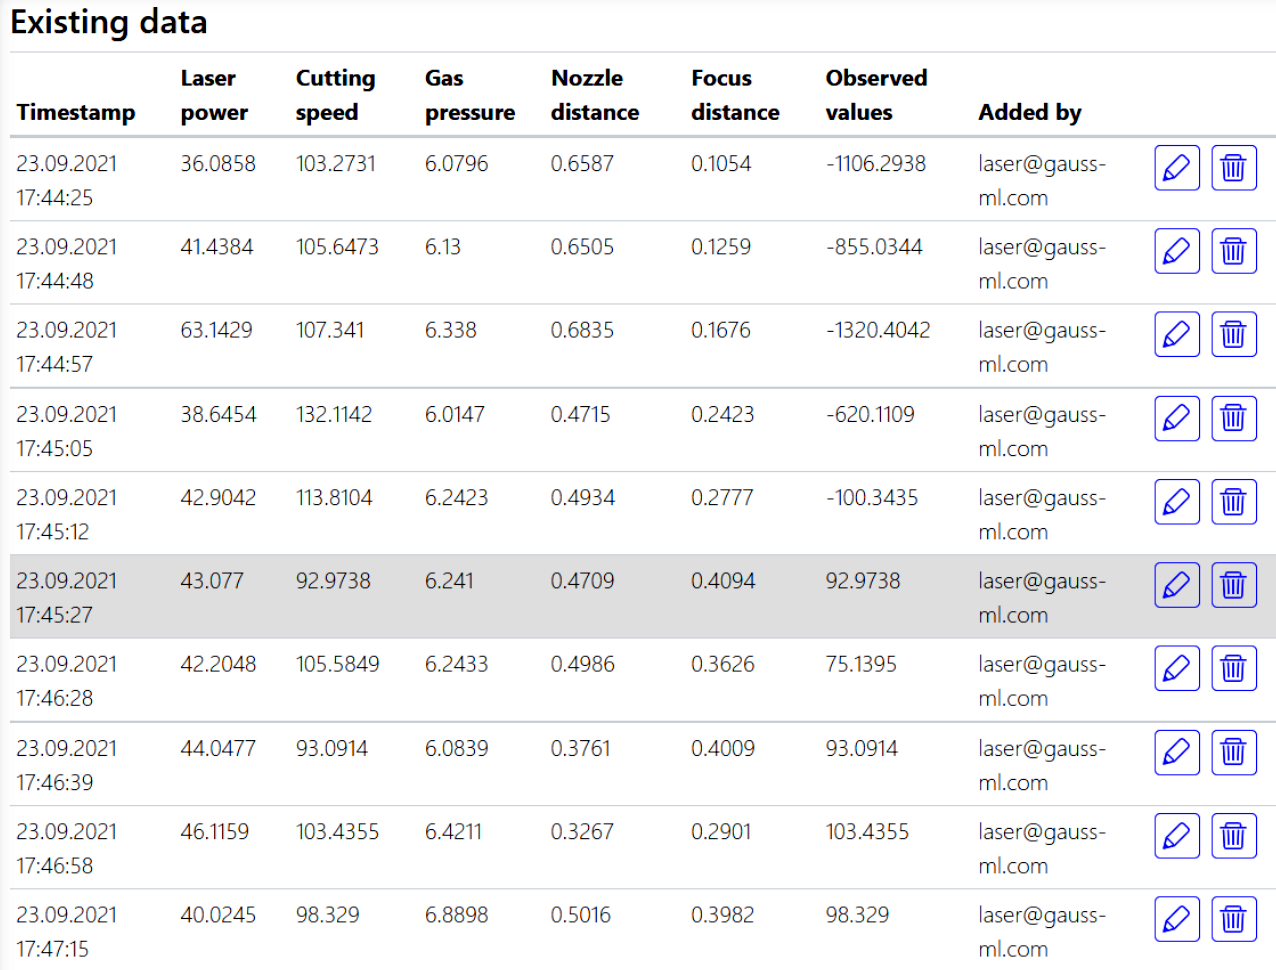The width and height of the screenshot is (1276, 970).
Task: Edit the row with laser power 46.1159
Action: tap(1177, 835)
